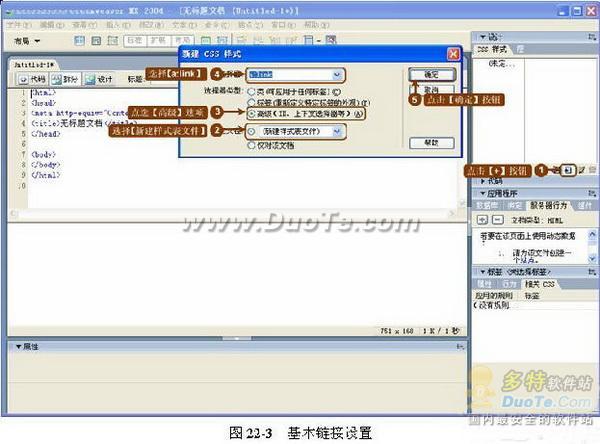The height and width of the screenshot is (444, 600).
Task: Open the Untitled-1 document tab
Action: click(33, 63)
